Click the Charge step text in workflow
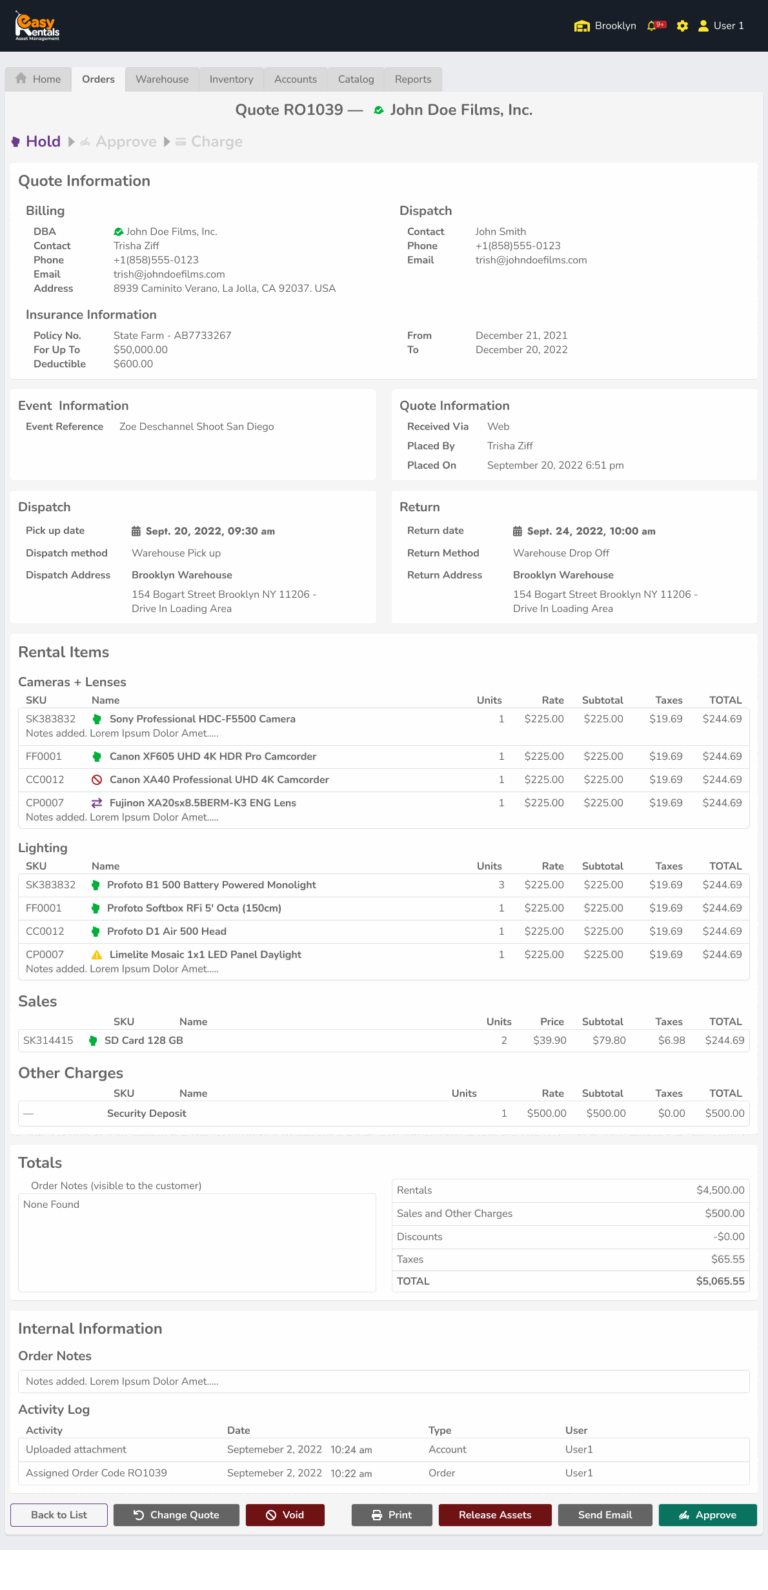This screenshot has width=768, height=1590. point(217,142)
